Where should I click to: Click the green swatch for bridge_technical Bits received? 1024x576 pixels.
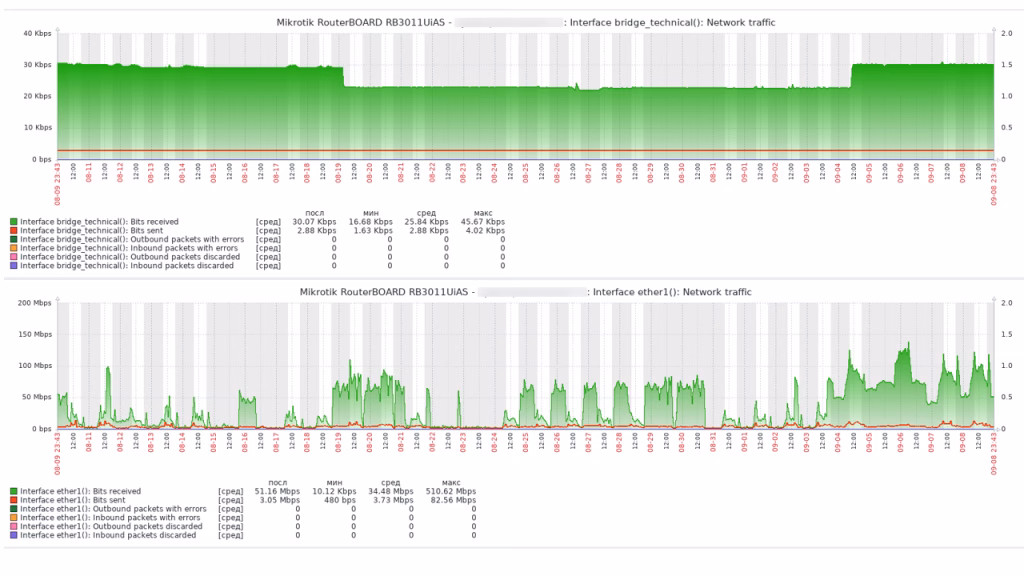point(14,222)
